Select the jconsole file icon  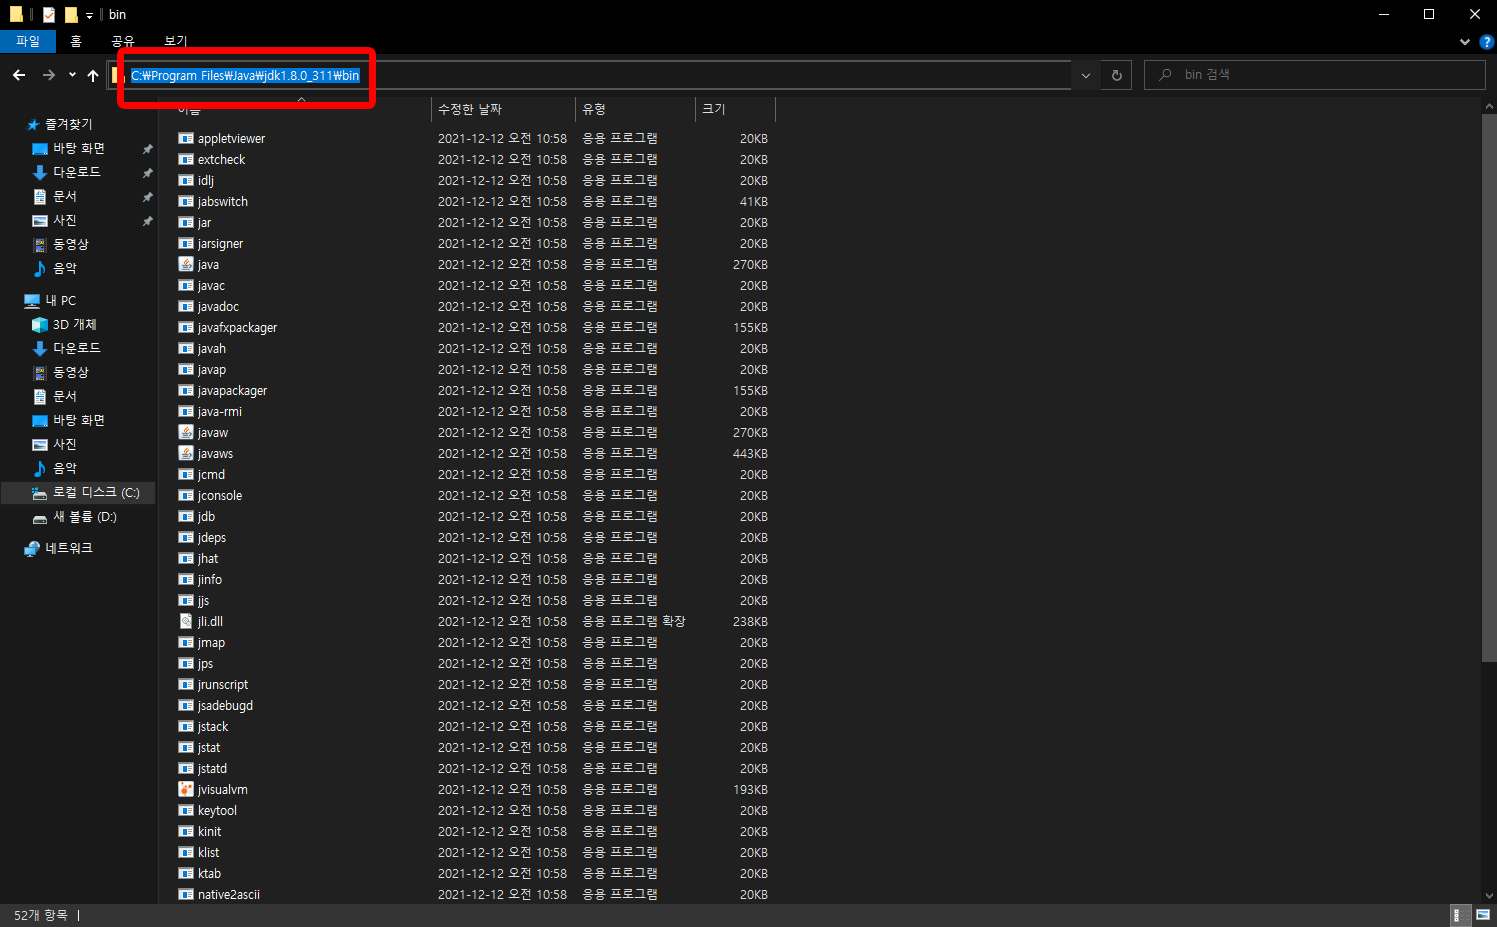click(186, 495)
